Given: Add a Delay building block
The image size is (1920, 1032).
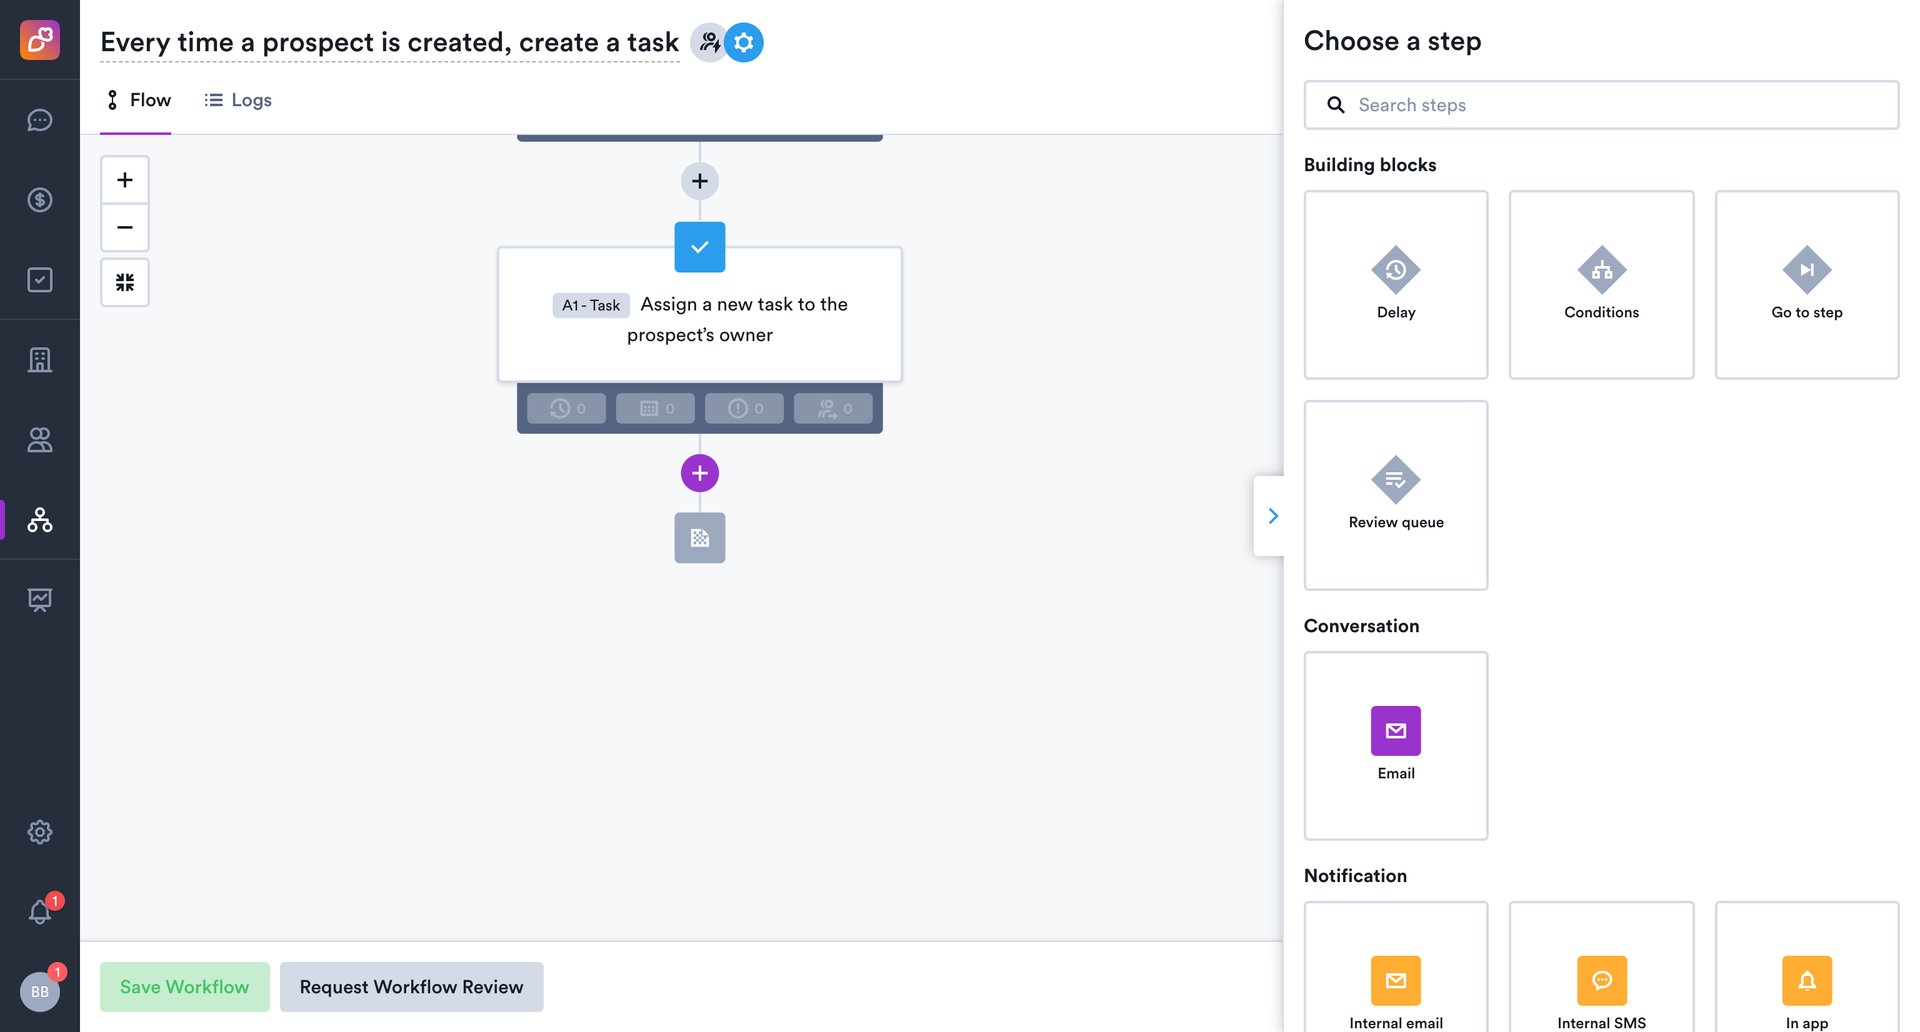Looking at the screenshot, I should (x=1395, y=284).
